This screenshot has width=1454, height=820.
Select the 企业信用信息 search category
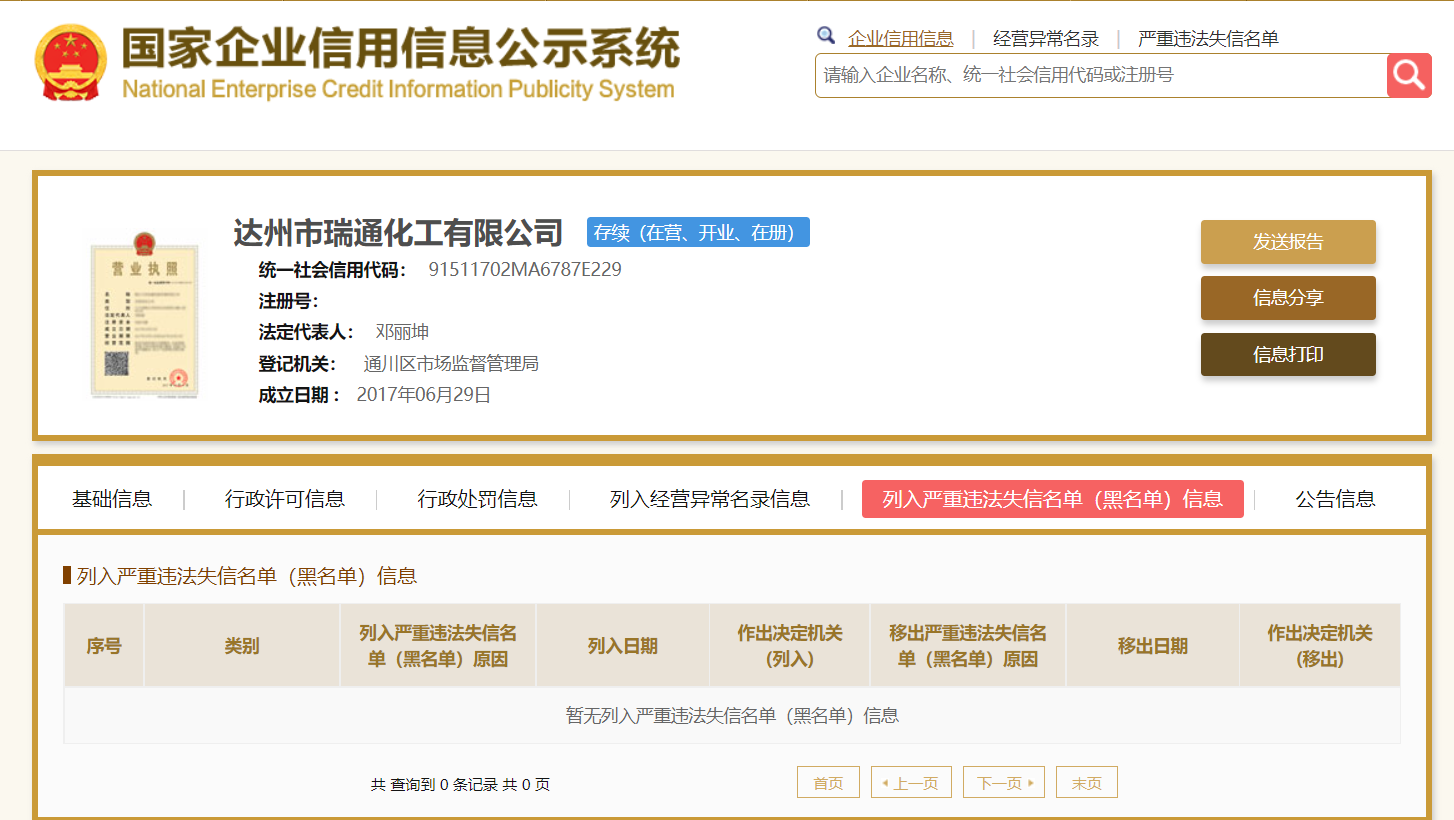901,39
